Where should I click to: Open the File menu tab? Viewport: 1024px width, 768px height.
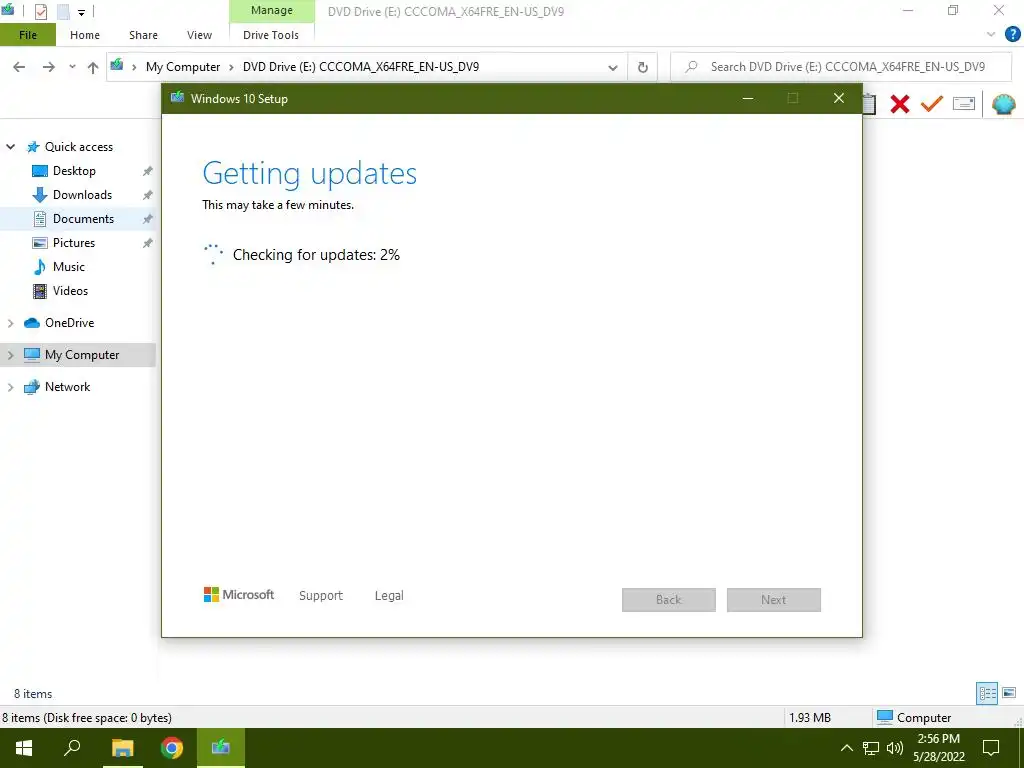[28, 35]
